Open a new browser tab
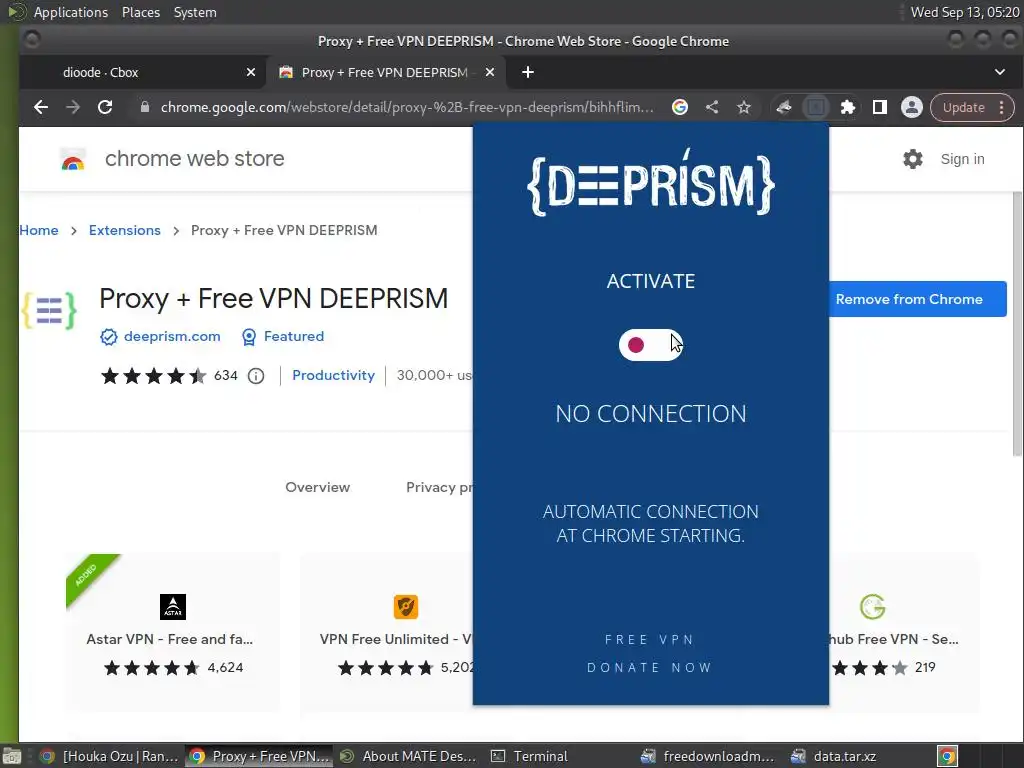 [528, 72]
